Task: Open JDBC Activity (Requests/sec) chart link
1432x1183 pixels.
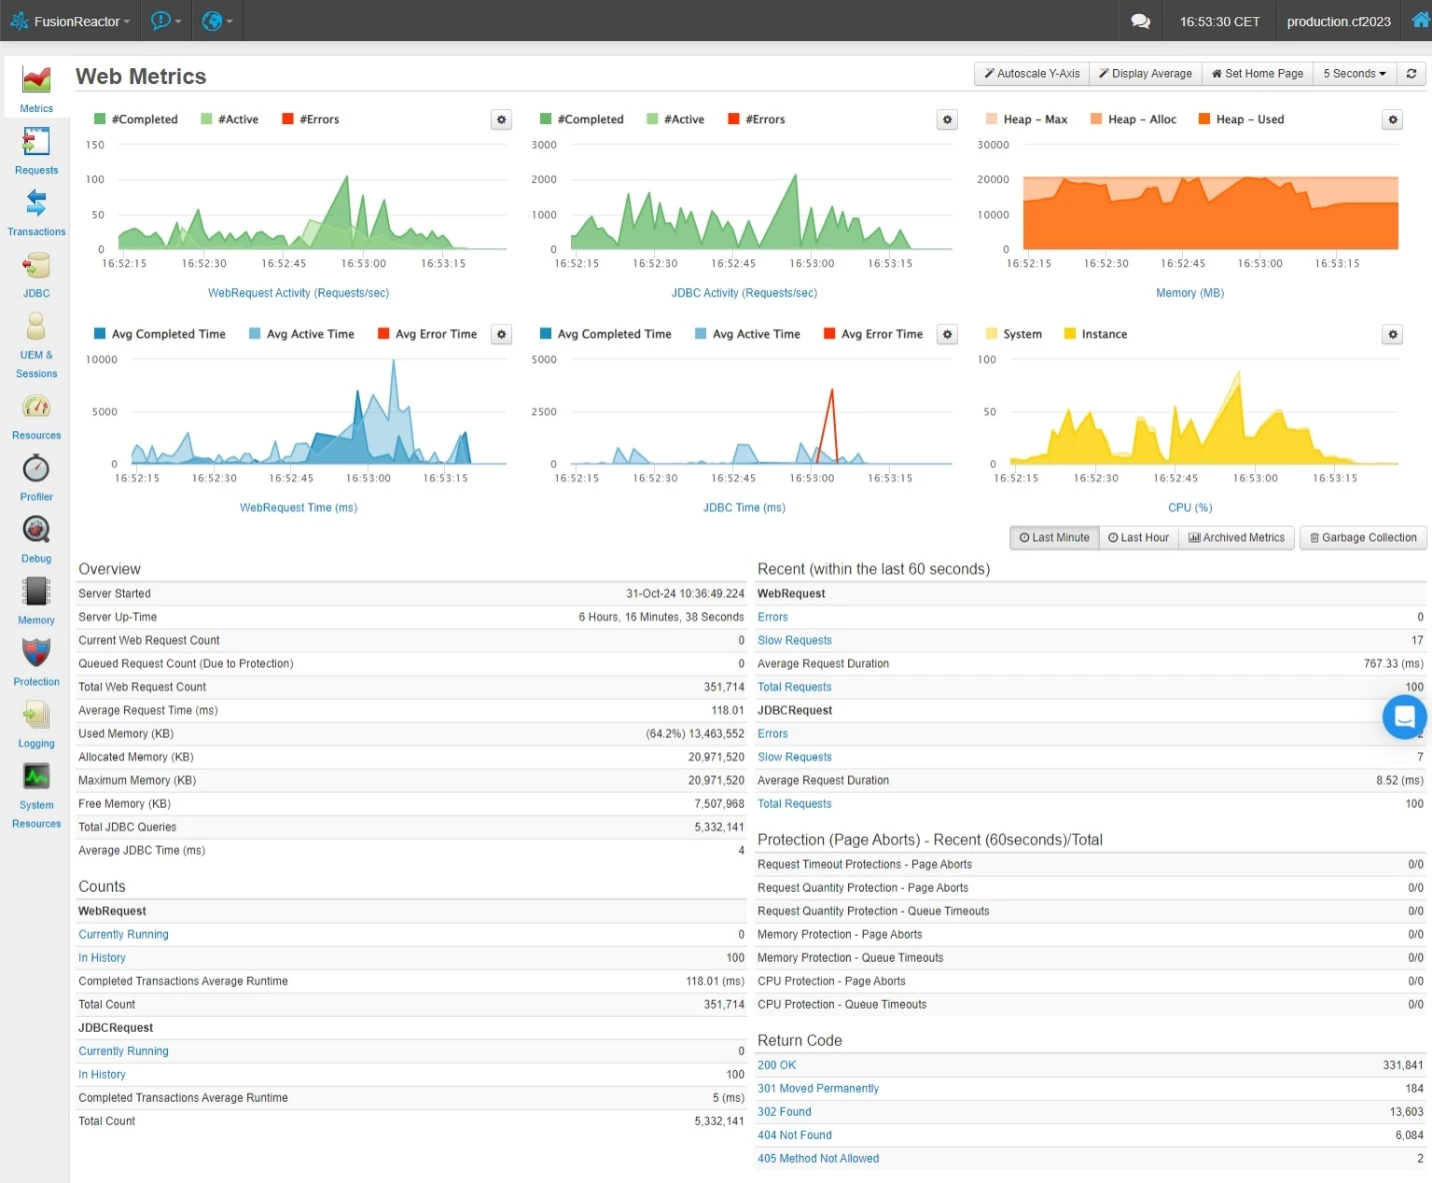Action: tap(744, 293)
